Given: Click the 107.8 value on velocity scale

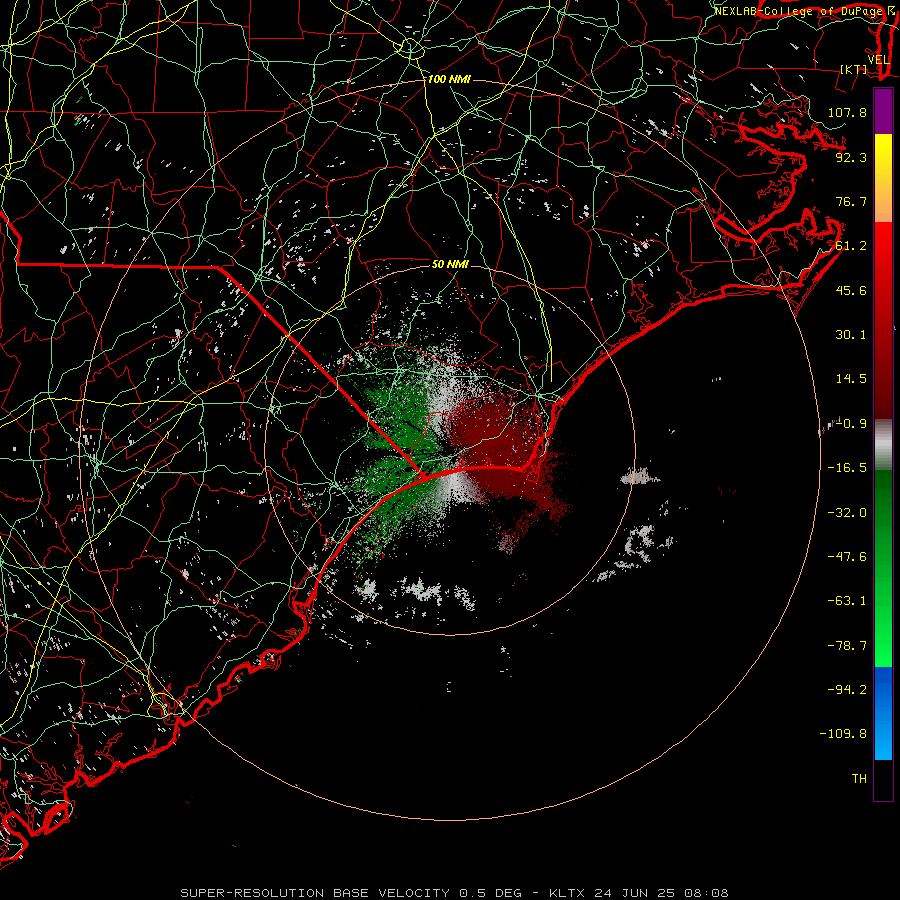Looking at the screenshot, I should [847, 112].
